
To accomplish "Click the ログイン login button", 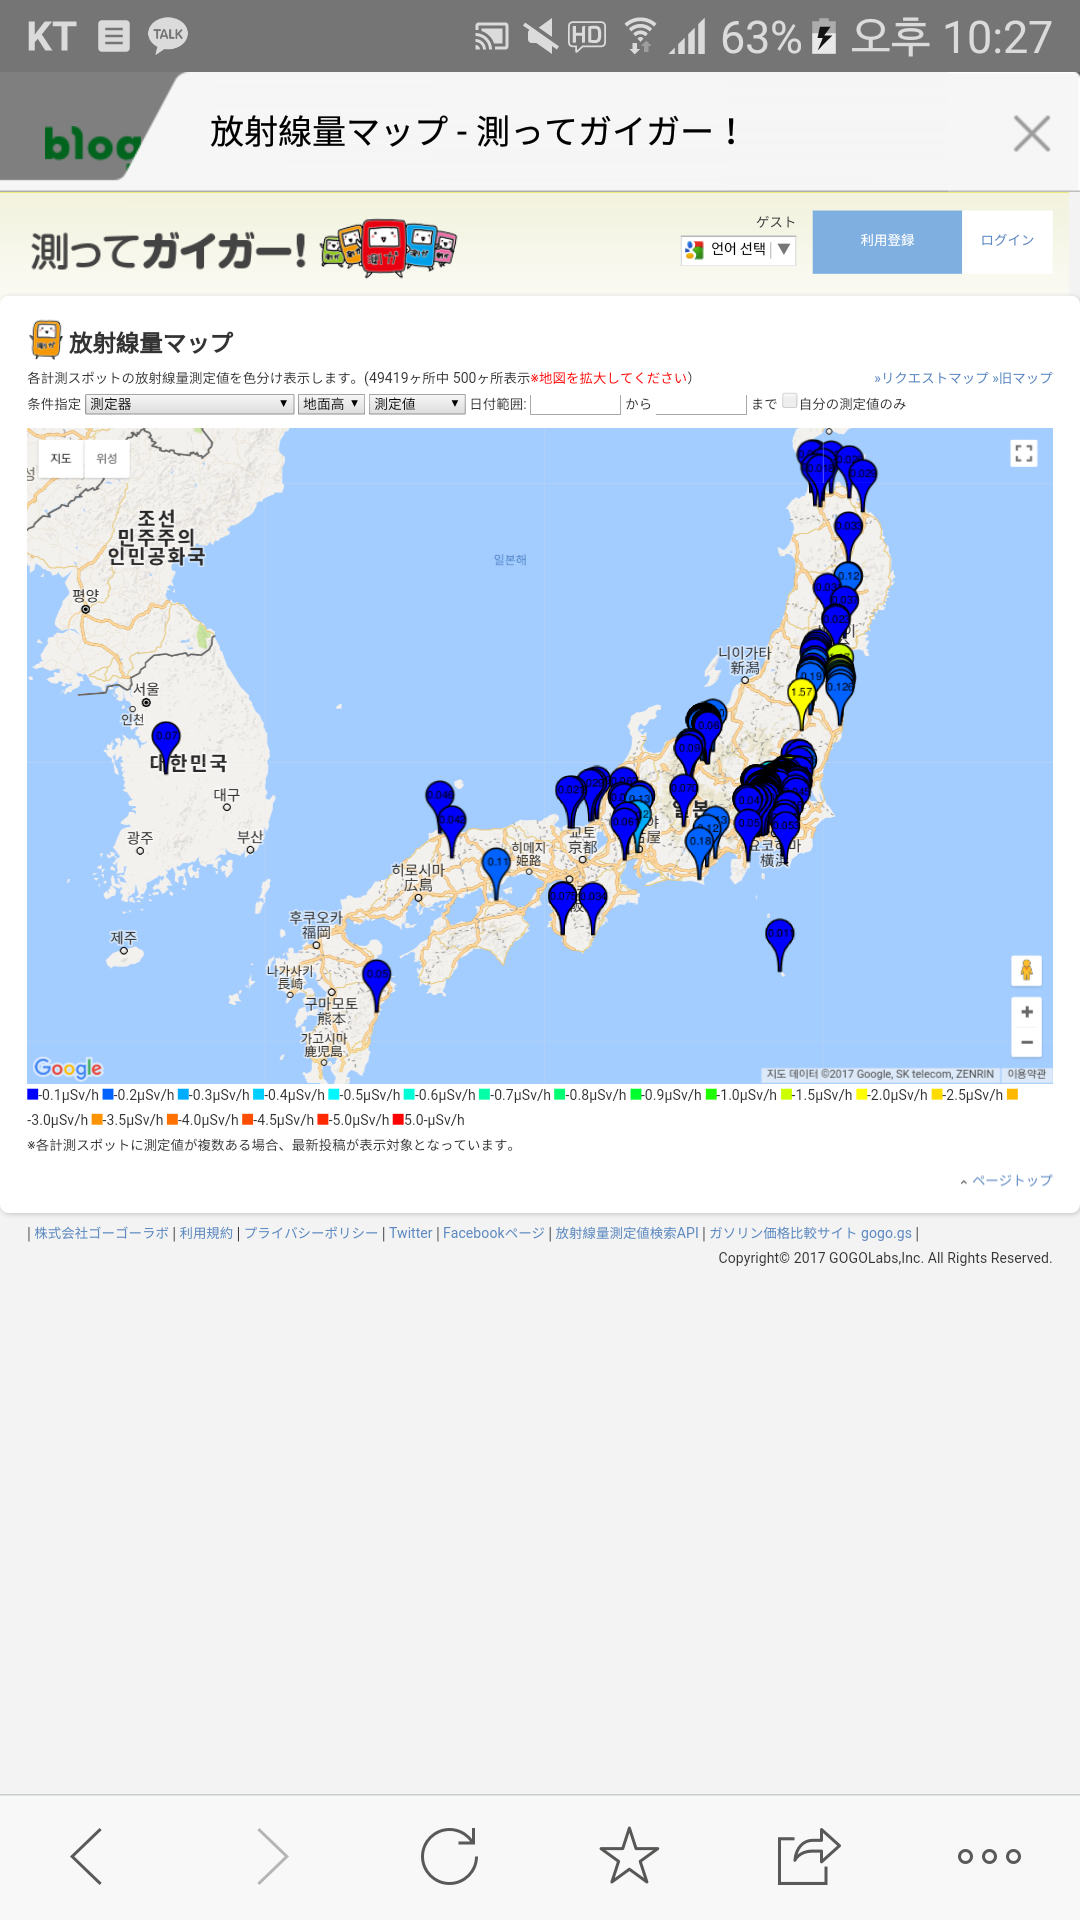I will 1007,241.
